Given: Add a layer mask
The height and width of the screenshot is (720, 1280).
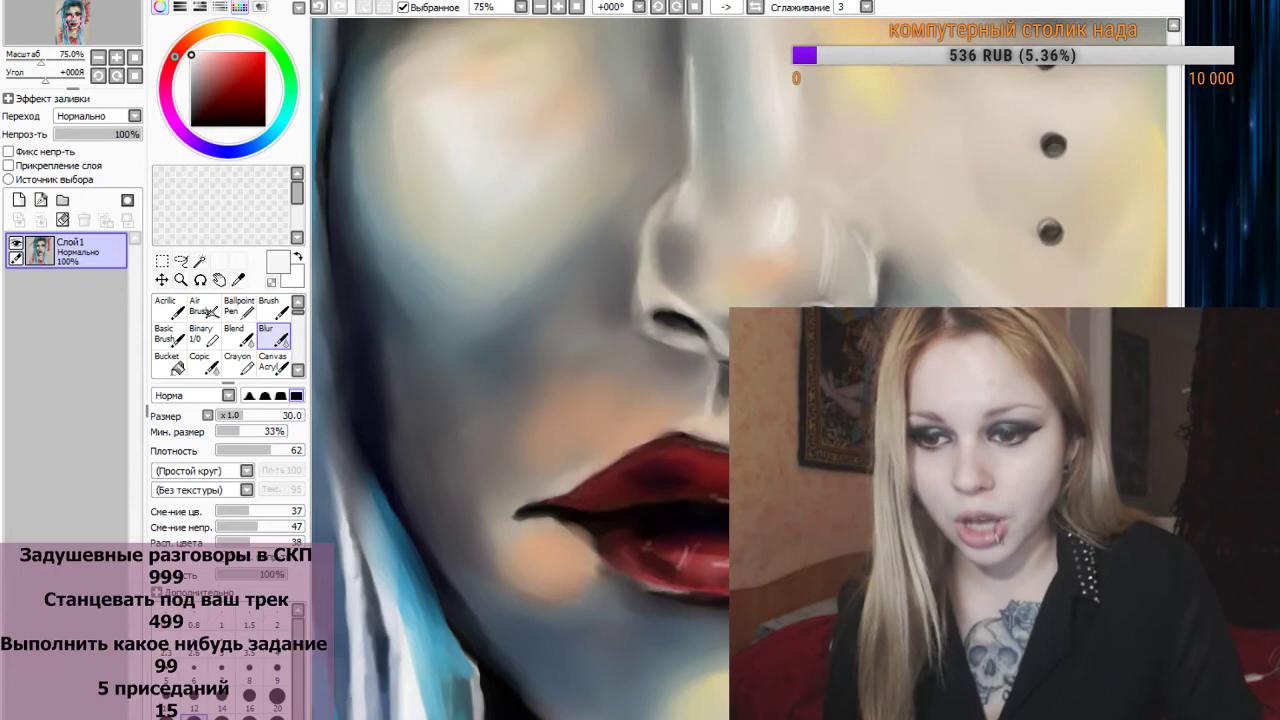Looking at the screenshot, I should (127, 200).
